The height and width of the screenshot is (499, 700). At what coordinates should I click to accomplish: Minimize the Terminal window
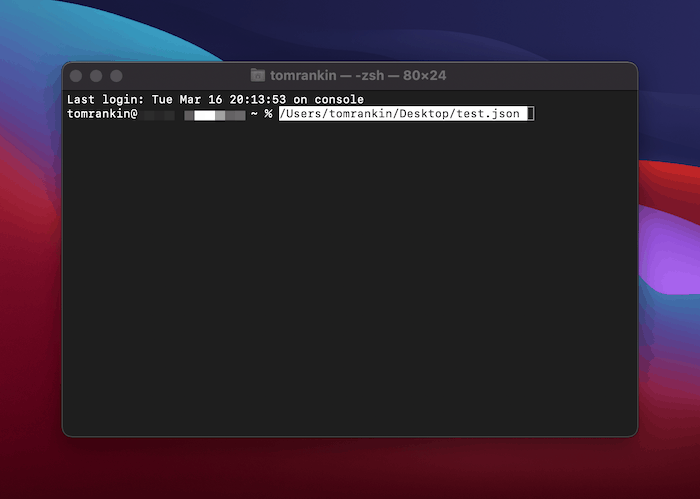96,76
